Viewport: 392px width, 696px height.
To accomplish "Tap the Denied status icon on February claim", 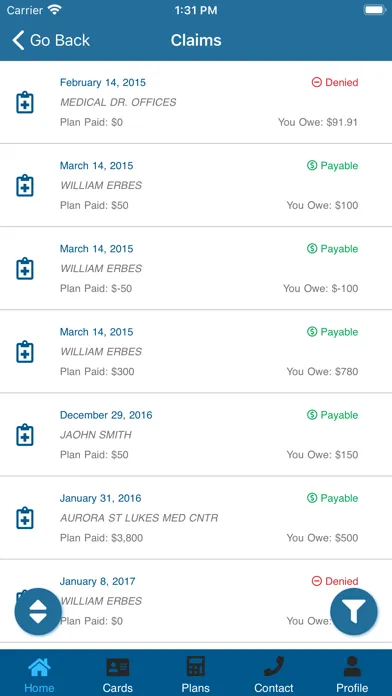I will click(316, 83).
